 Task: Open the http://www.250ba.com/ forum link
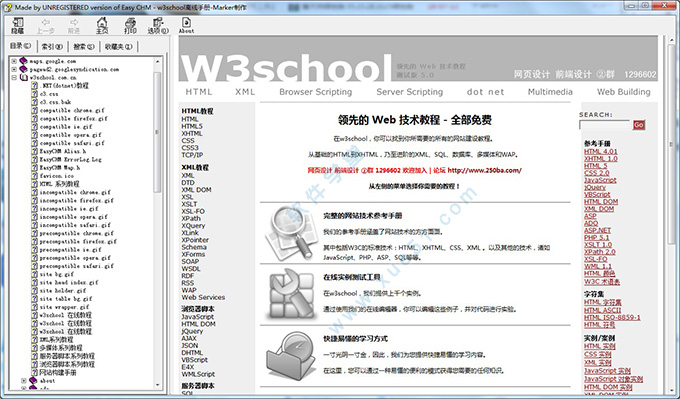click(x=484, y=170)
